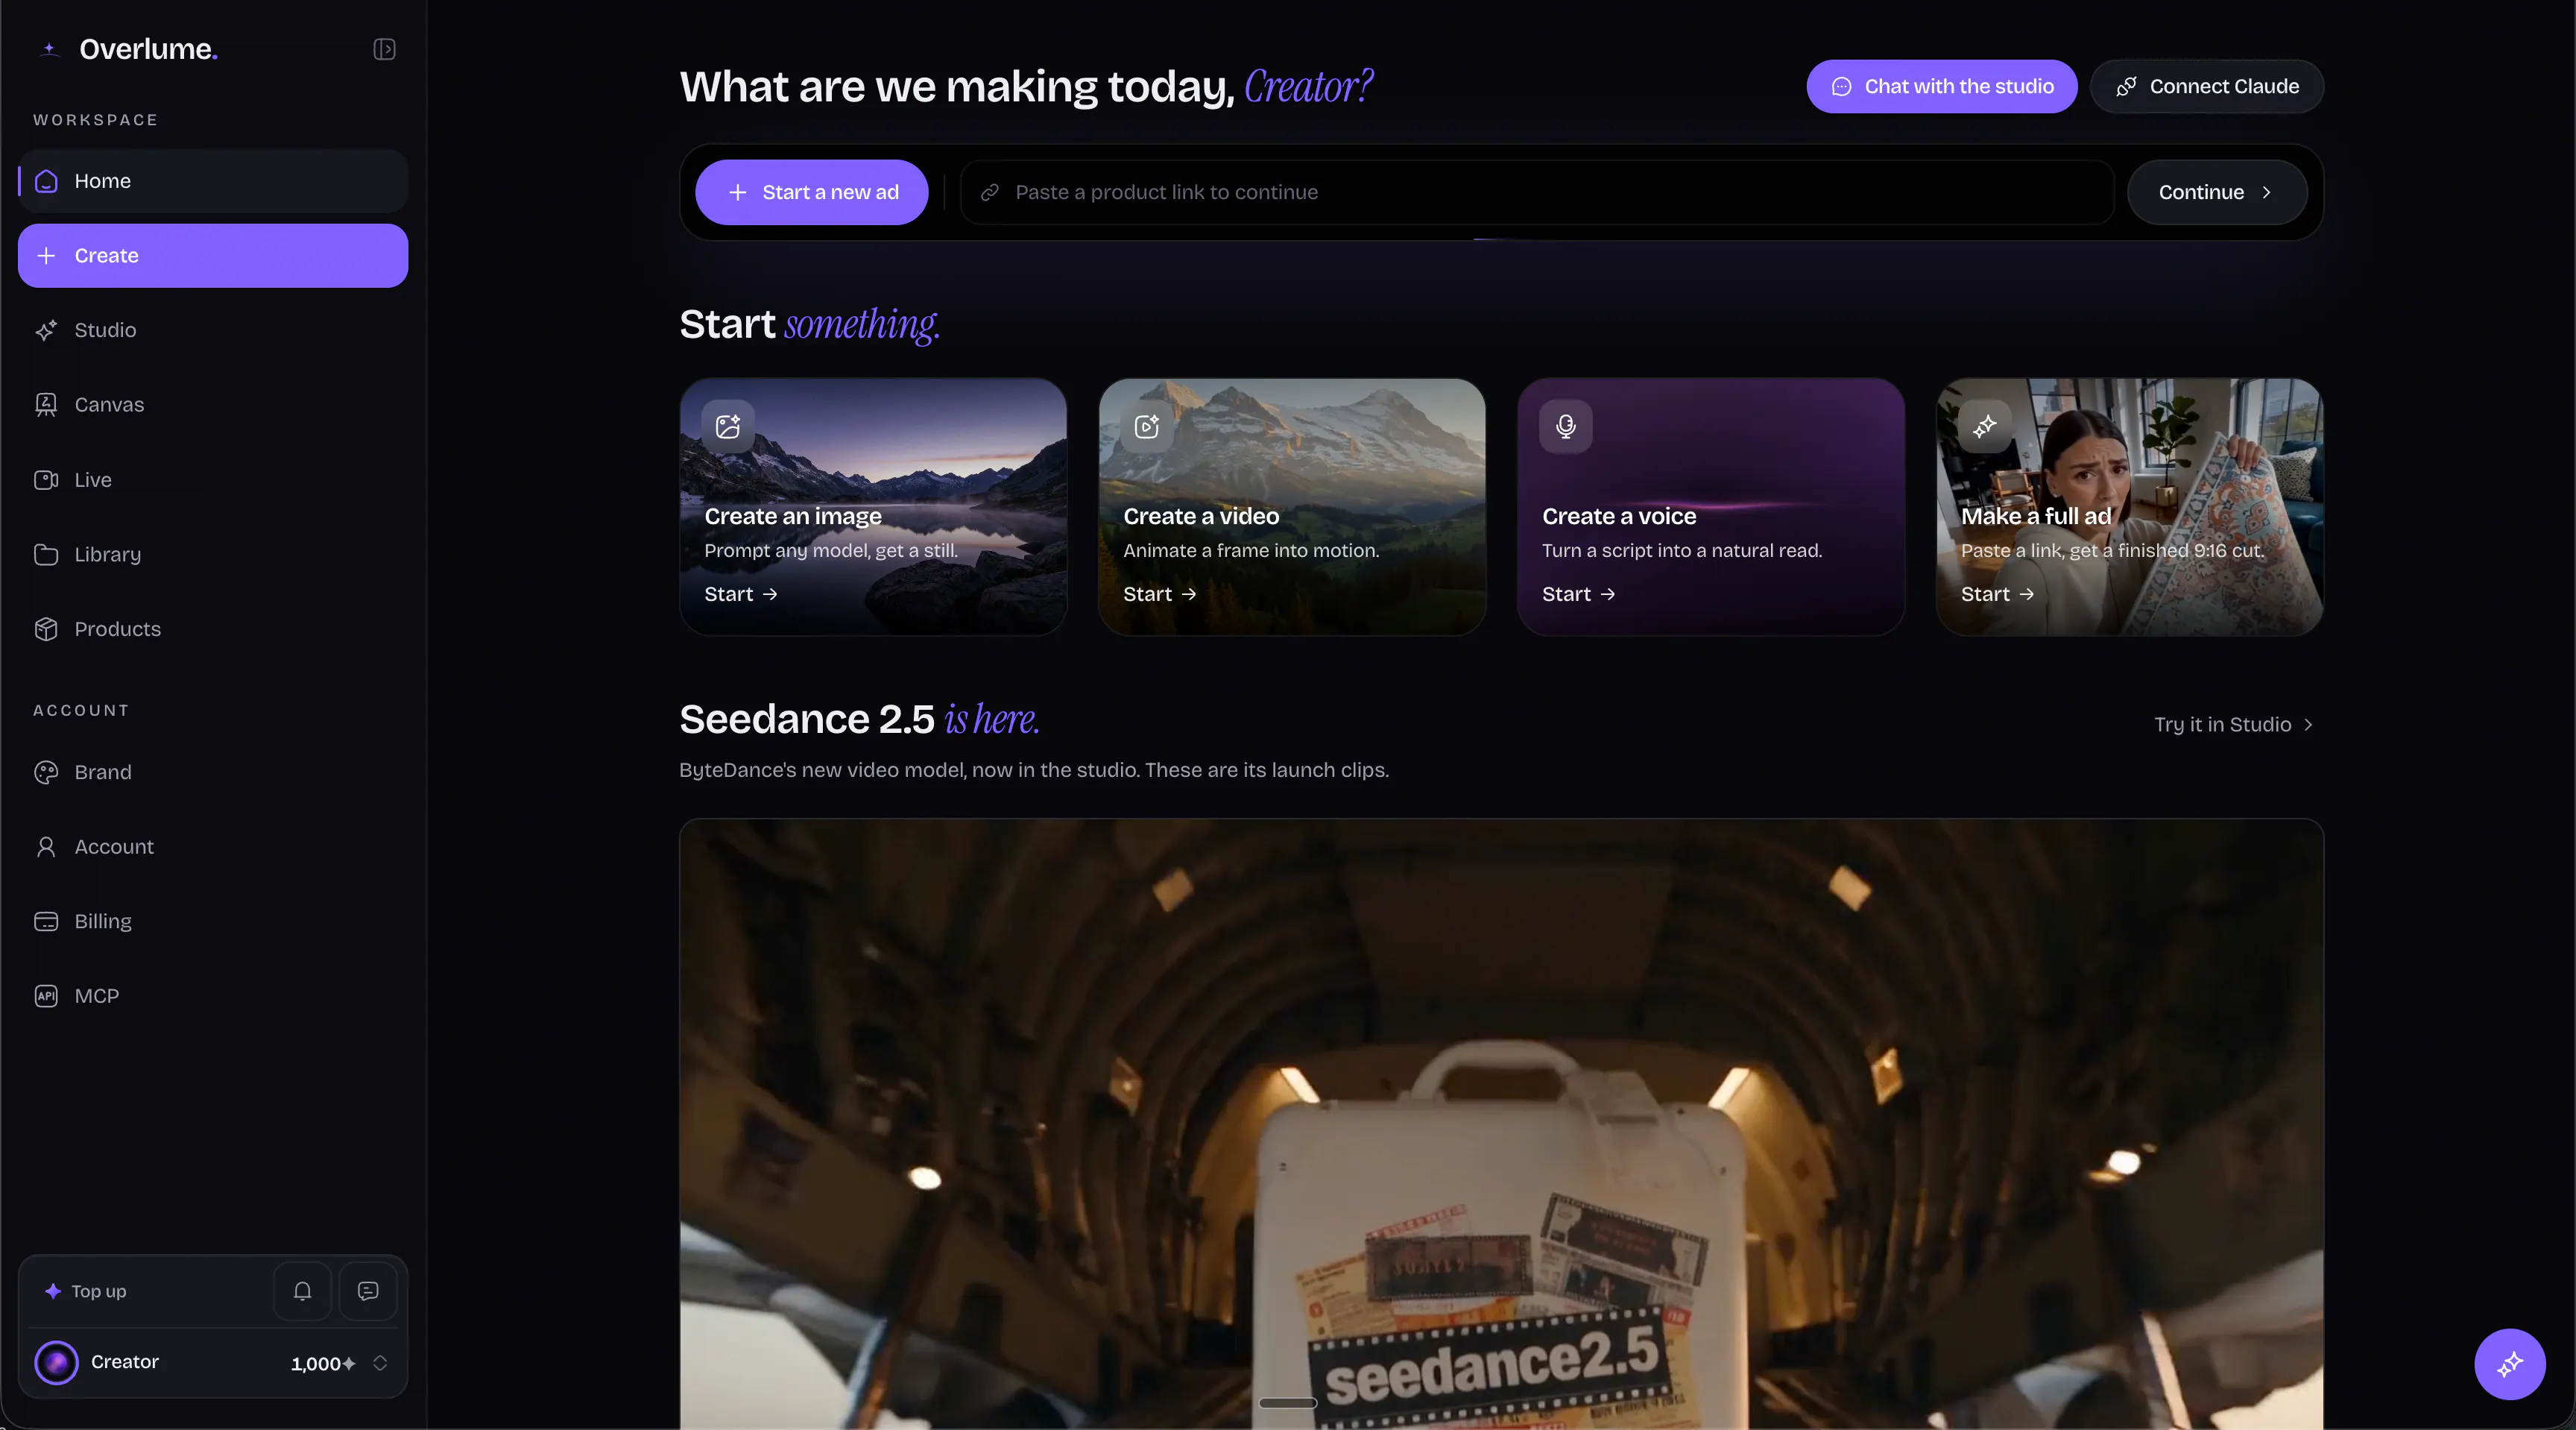Click the Continue button

point(2217,192)
